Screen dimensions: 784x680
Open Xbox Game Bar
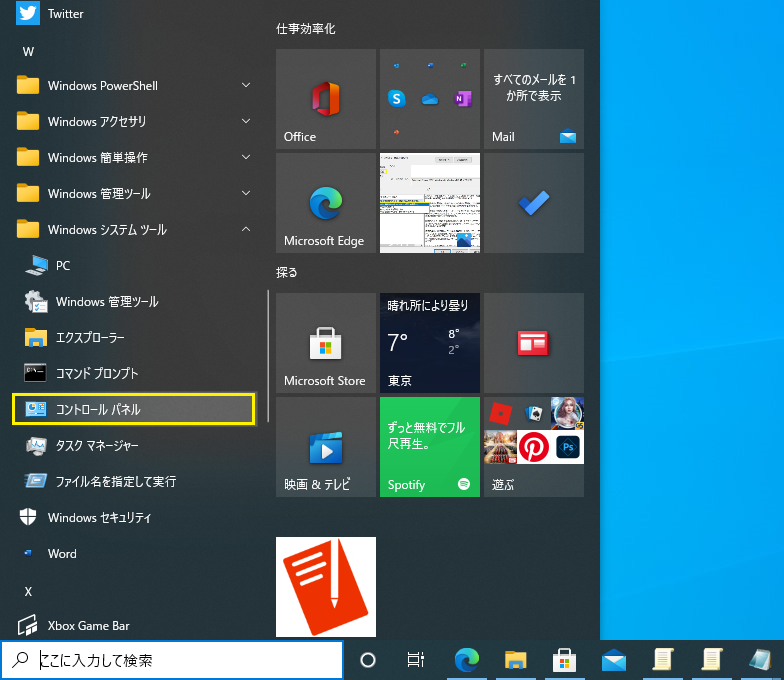pyautogui.click(x=134, y=626)
